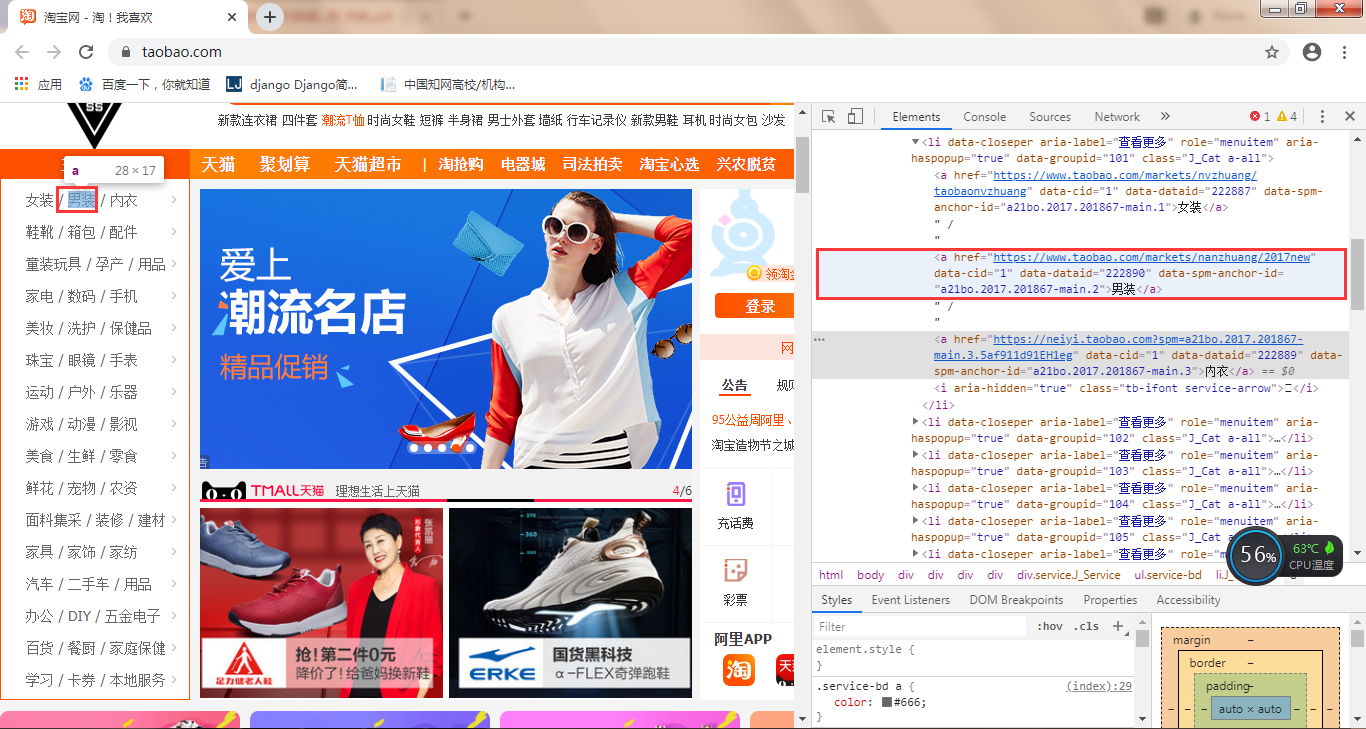
Task: Collapse the li node with data-groupid 101
Action: coord(915,142)
